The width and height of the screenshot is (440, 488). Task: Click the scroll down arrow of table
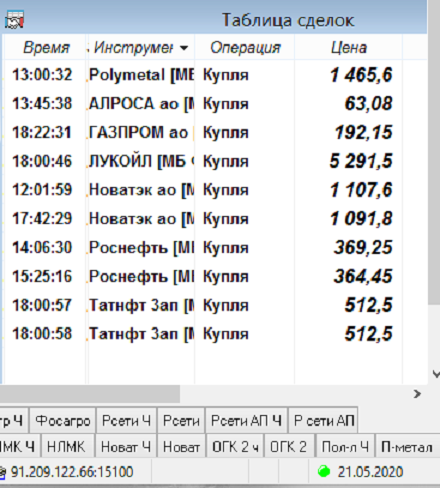point(435,374)
